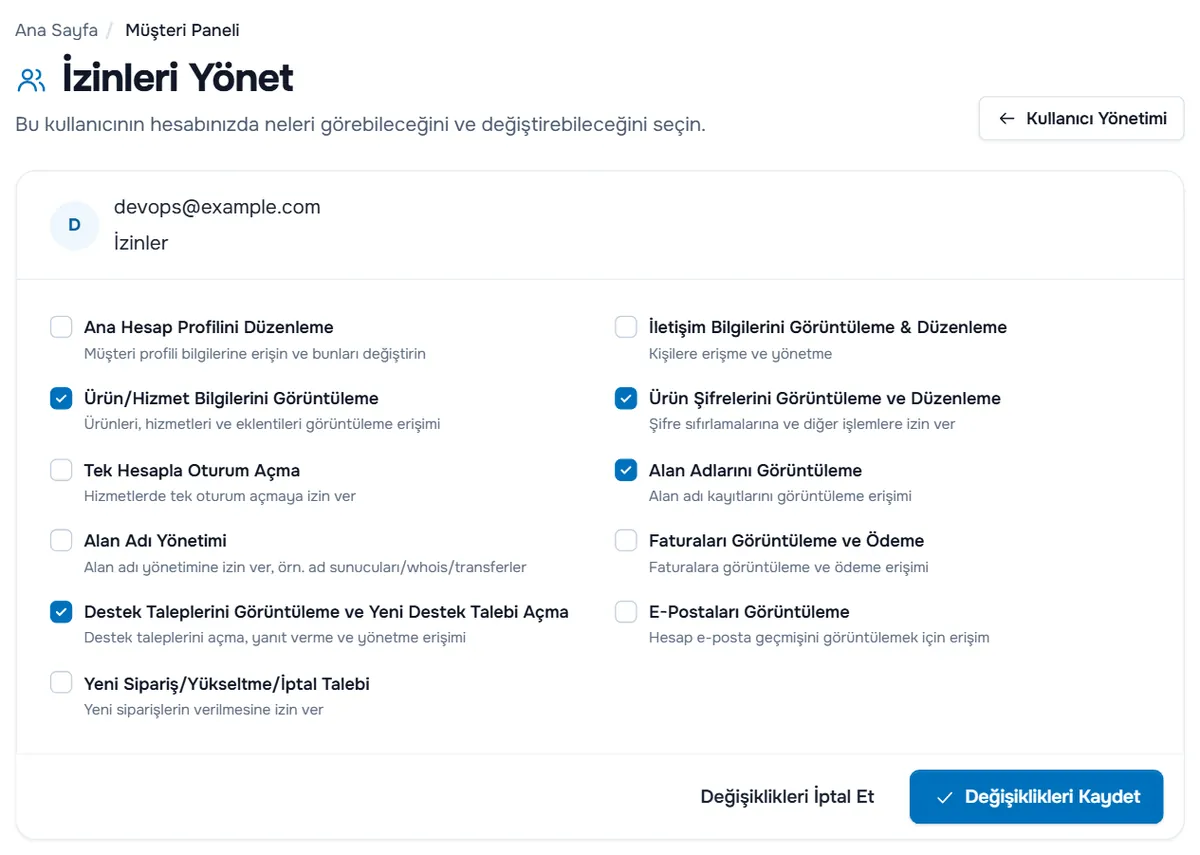
Task: Tick the Tek Hesapla Oturum Açma checkbox
Action: tap(61, 470)
